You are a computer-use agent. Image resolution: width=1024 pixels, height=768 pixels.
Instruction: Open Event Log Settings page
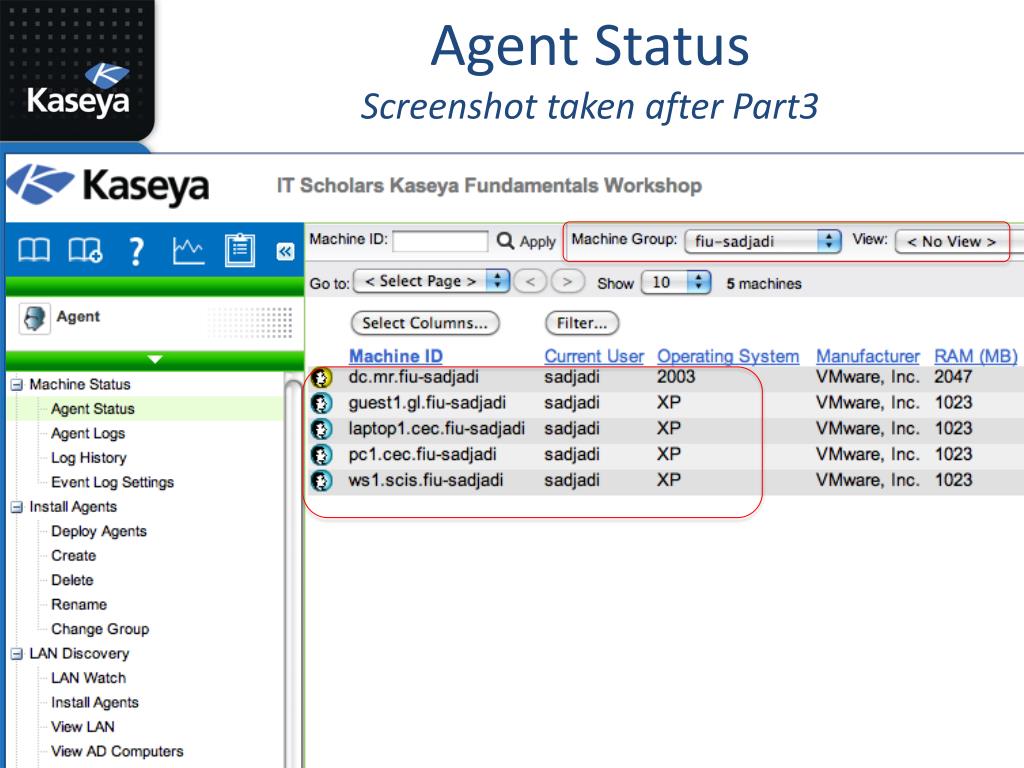[112, 483]
